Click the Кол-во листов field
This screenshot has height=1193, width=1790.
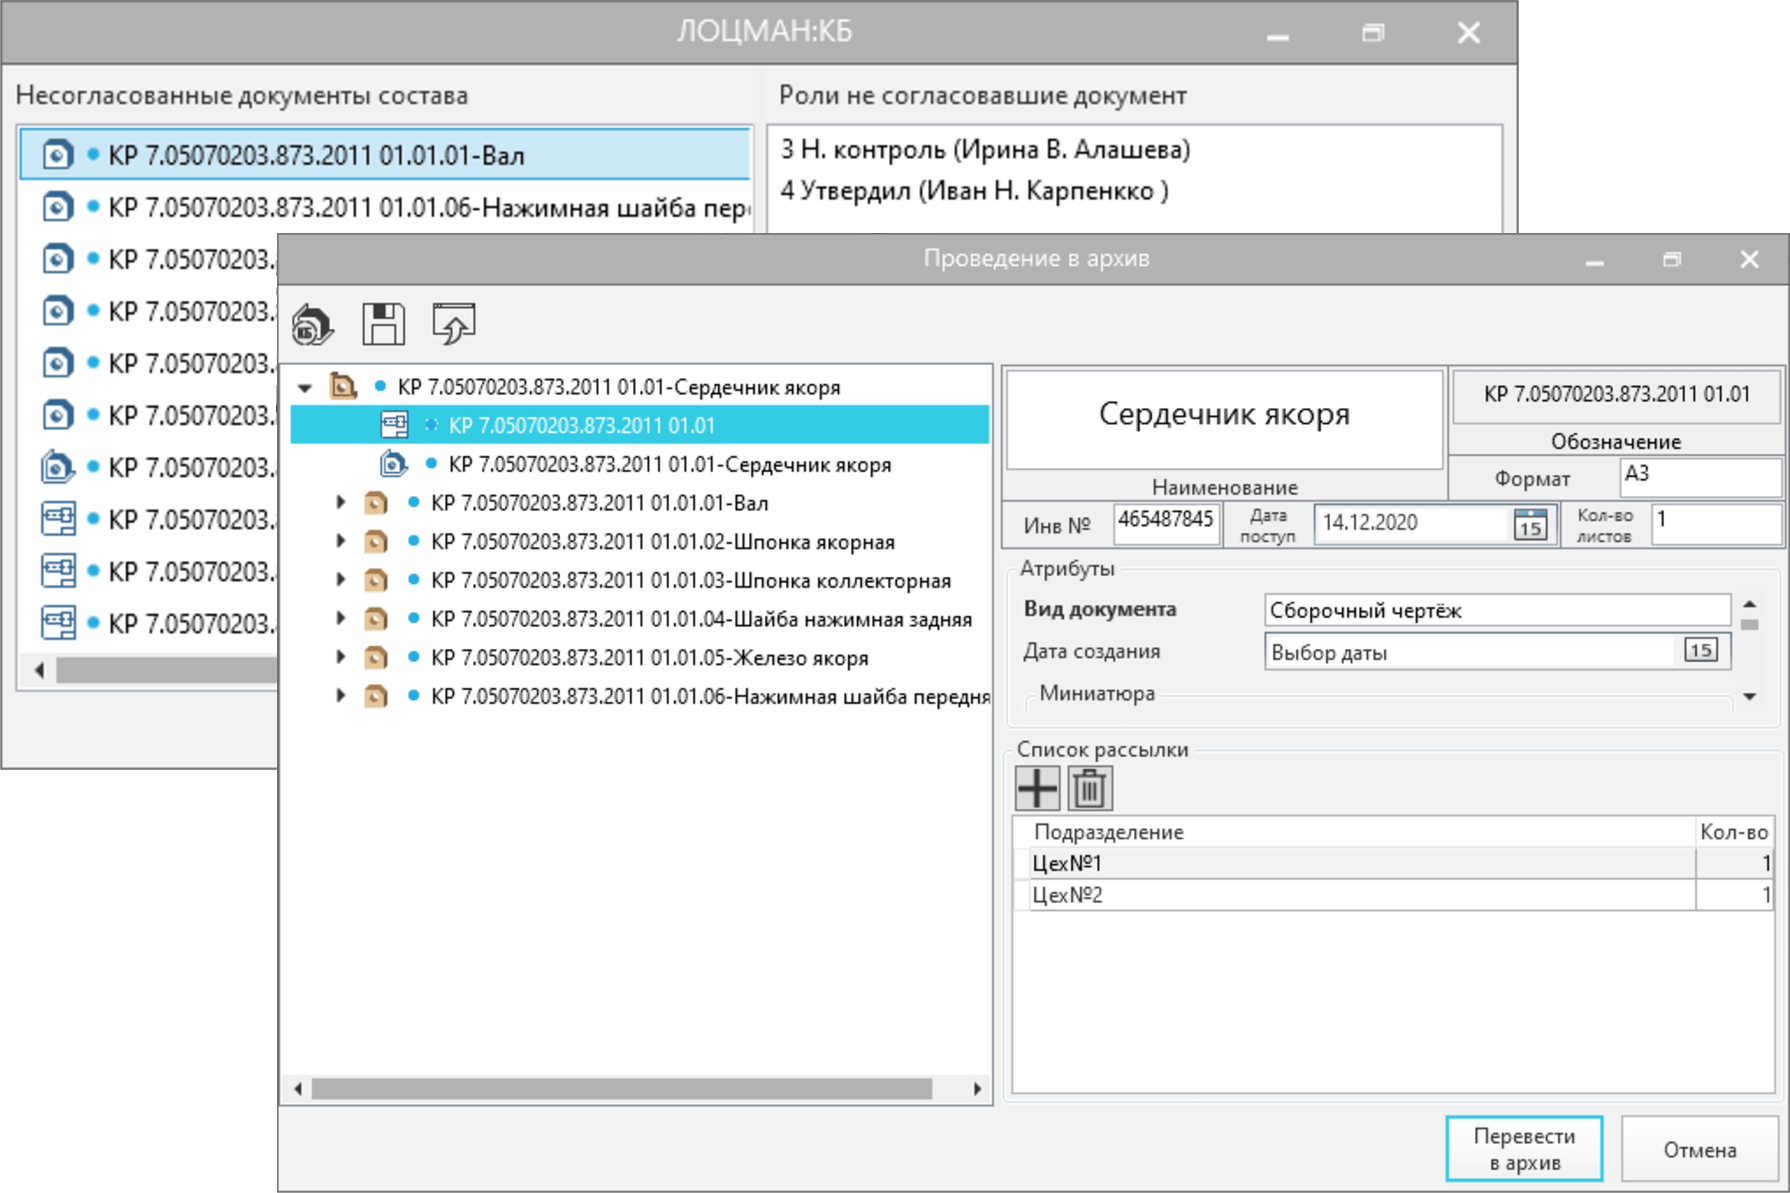point(1715,523)
